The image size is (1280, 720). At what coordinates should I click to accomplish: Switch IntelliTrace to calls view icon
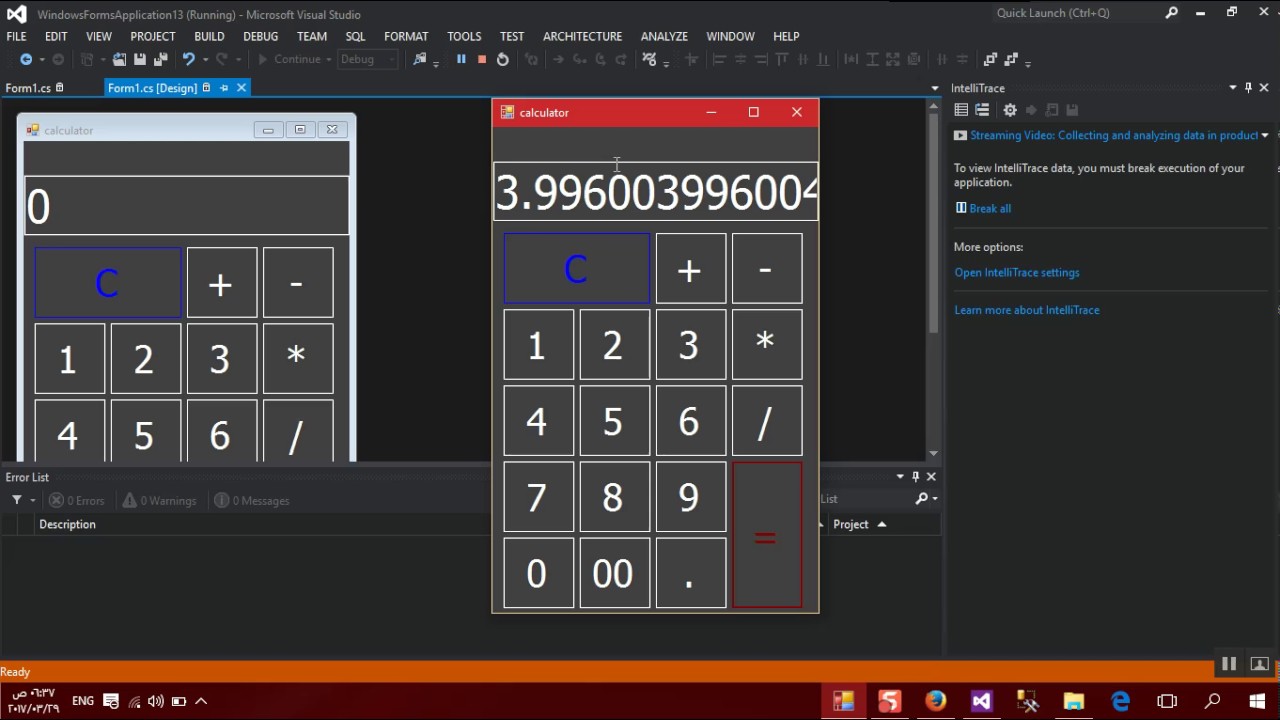[982, 110]
